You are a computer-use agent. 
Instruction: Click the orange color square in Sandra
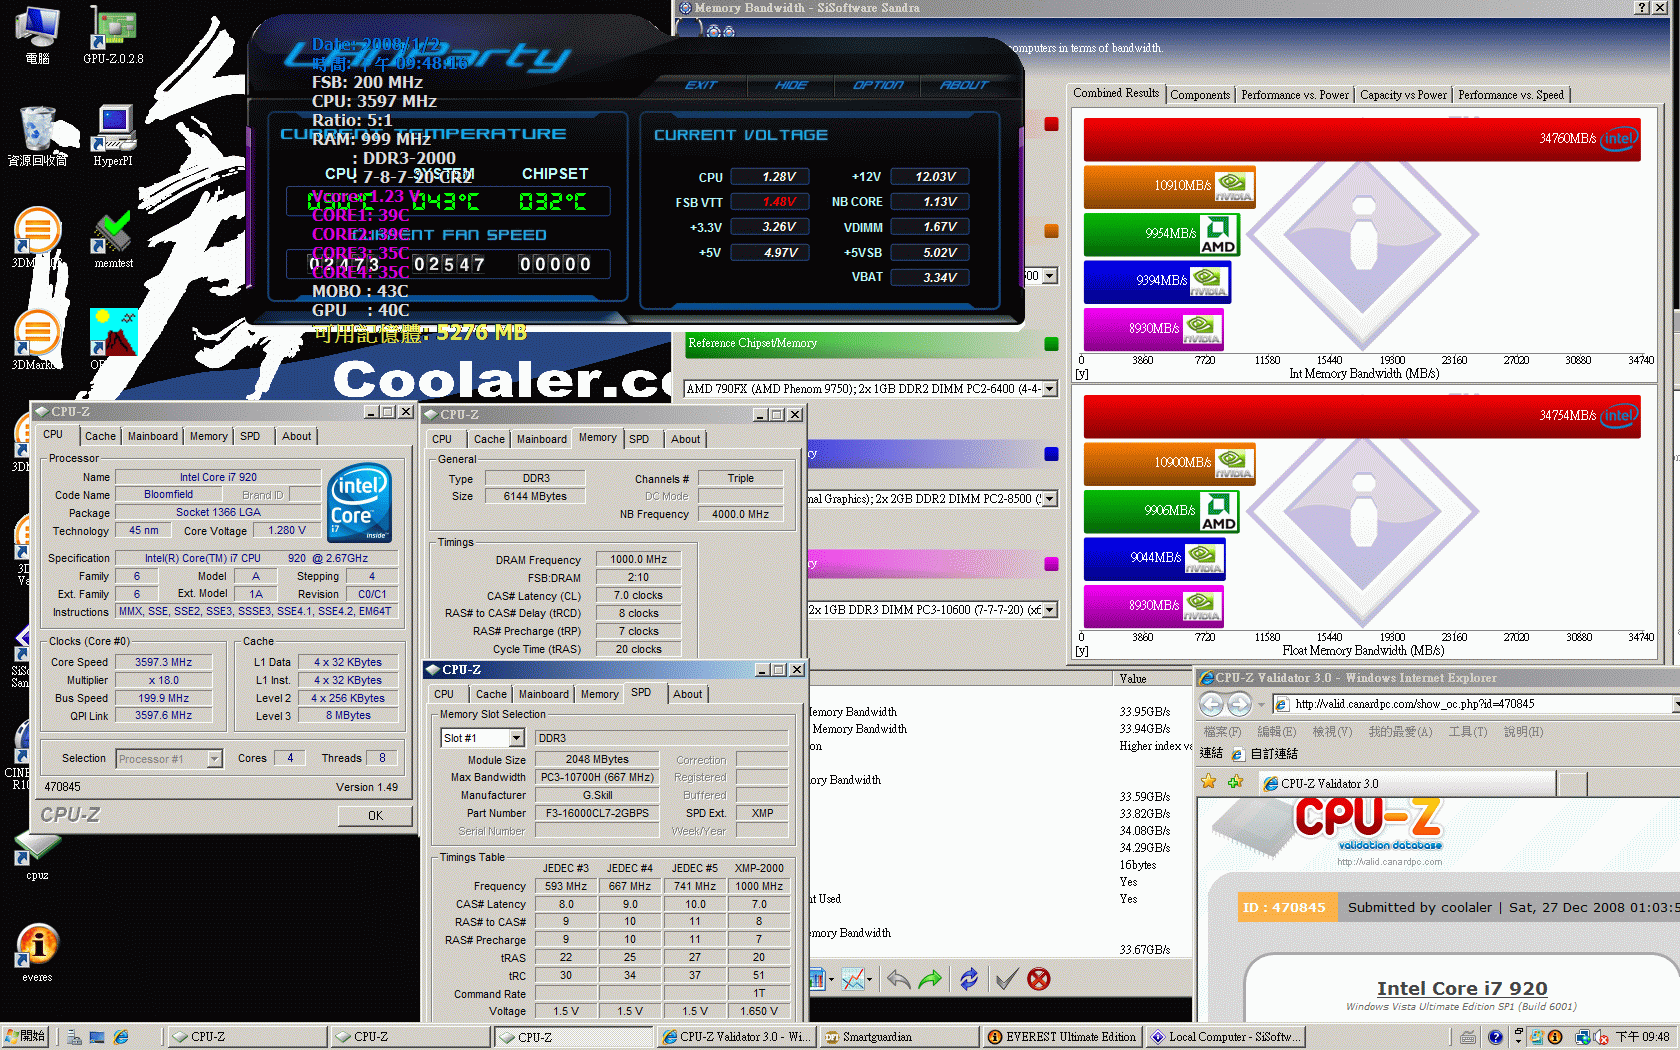click(1051, 231)
